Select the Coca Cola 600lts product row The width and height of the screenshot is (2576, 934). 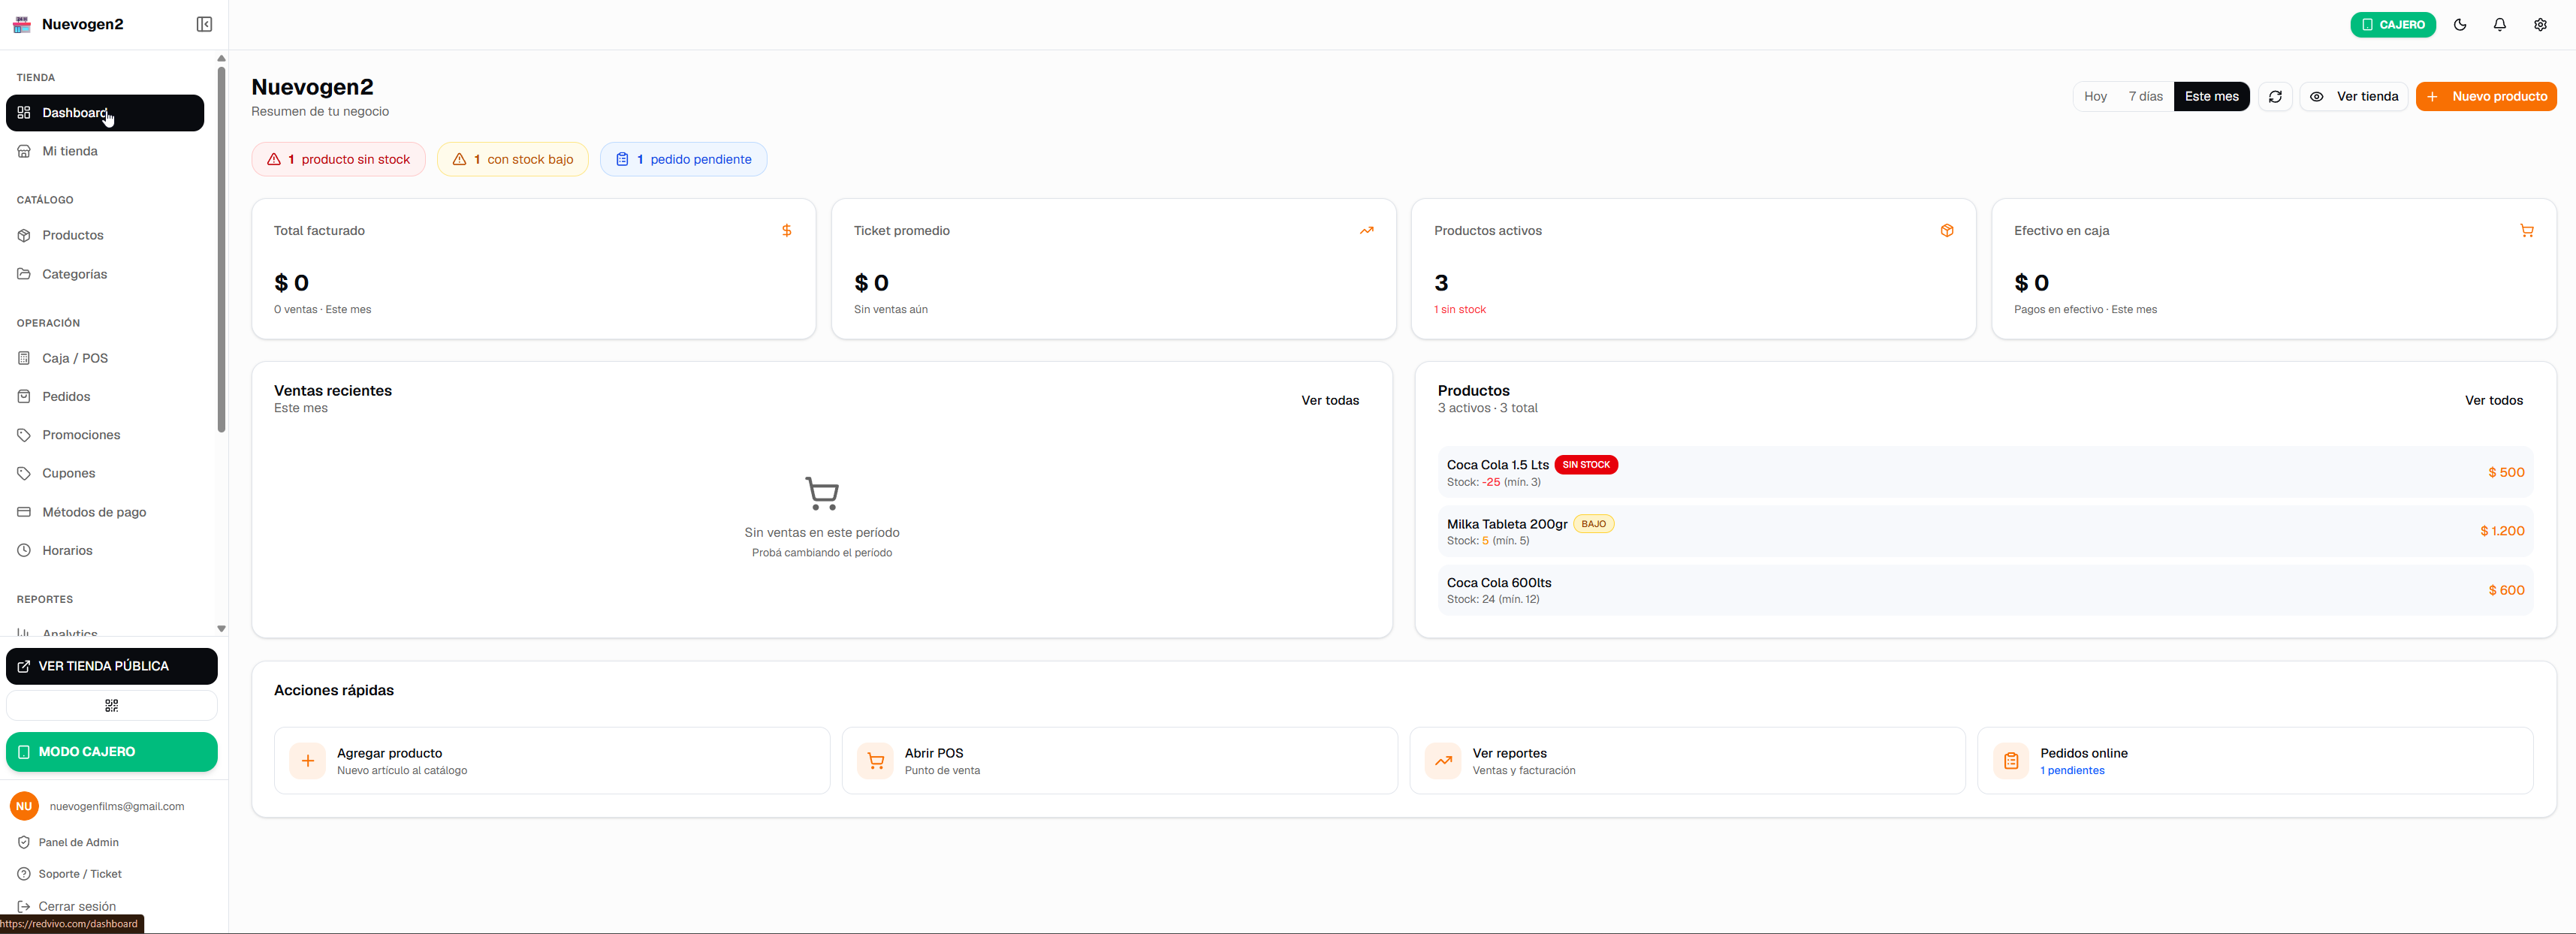(x=1985, y=590)
